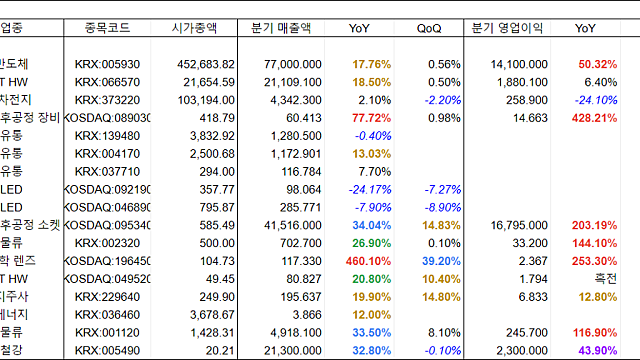Select QoQ cell -8.90%

tap(442, 208)
